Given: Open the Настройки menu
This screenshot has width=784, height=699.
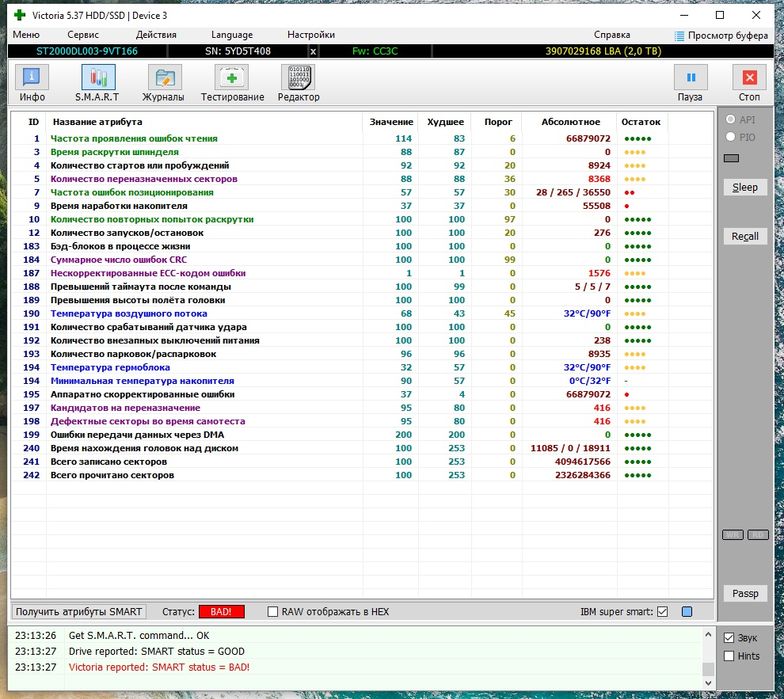Looking at the screenshot, I should click(311, 35).
